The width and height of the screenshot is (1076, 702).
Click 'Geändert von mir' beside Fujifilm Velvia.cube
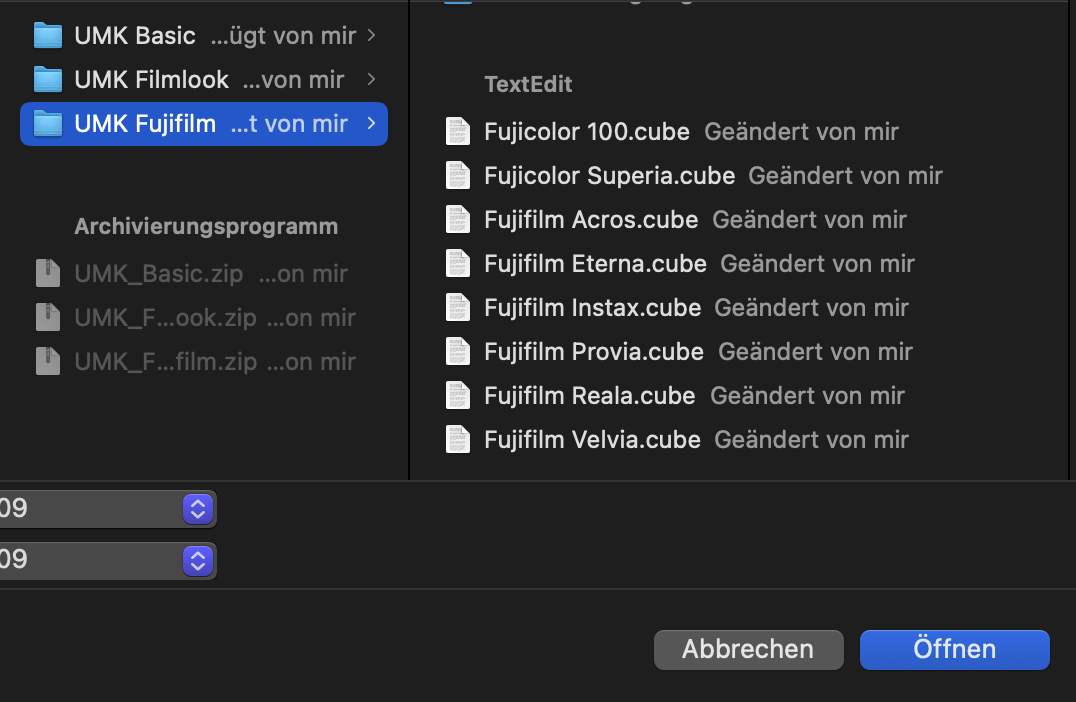811,439
